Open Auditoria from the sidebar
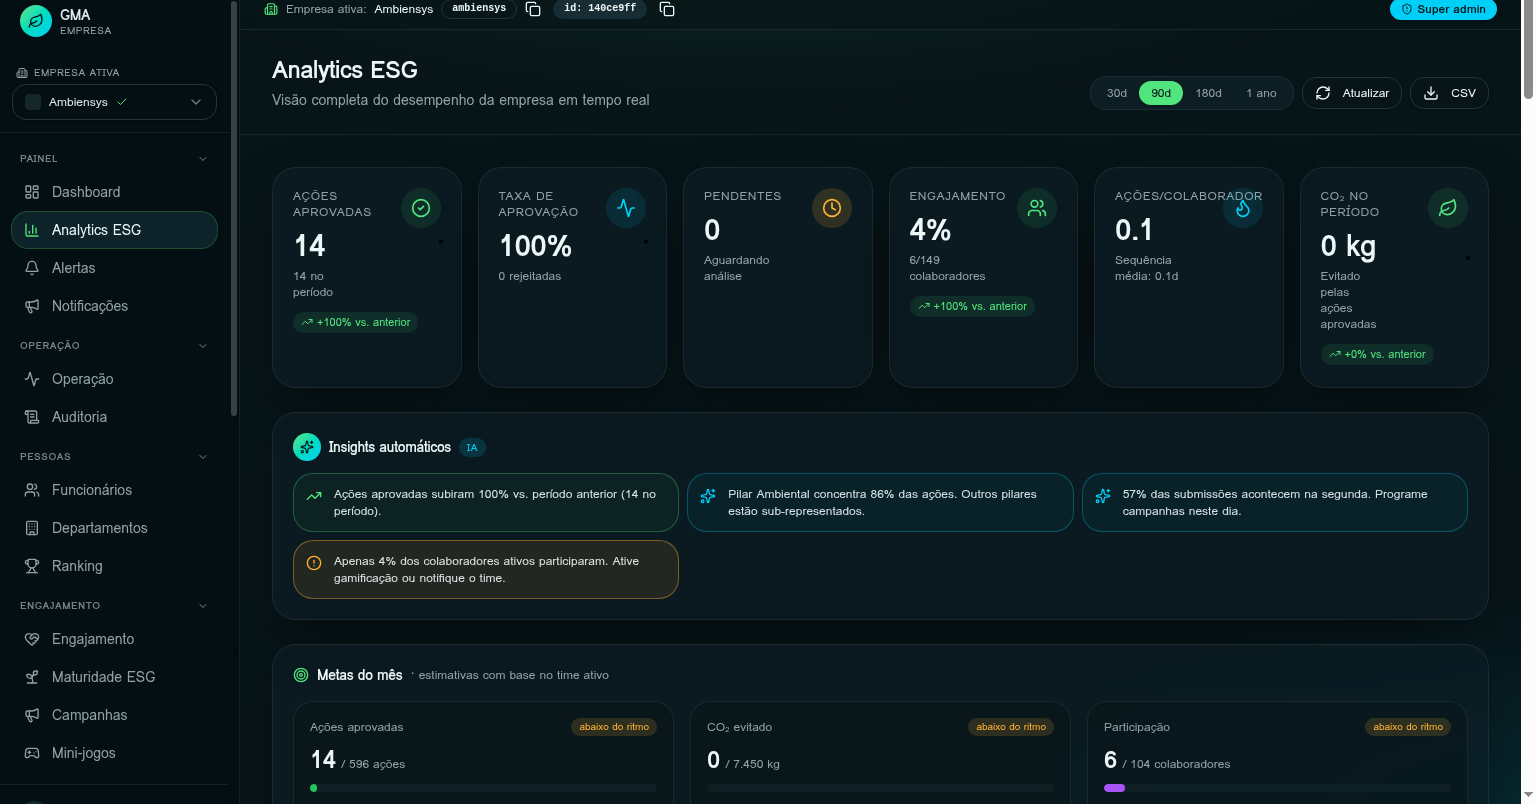This screenshot has height=804, width=1536. point(114,417)
